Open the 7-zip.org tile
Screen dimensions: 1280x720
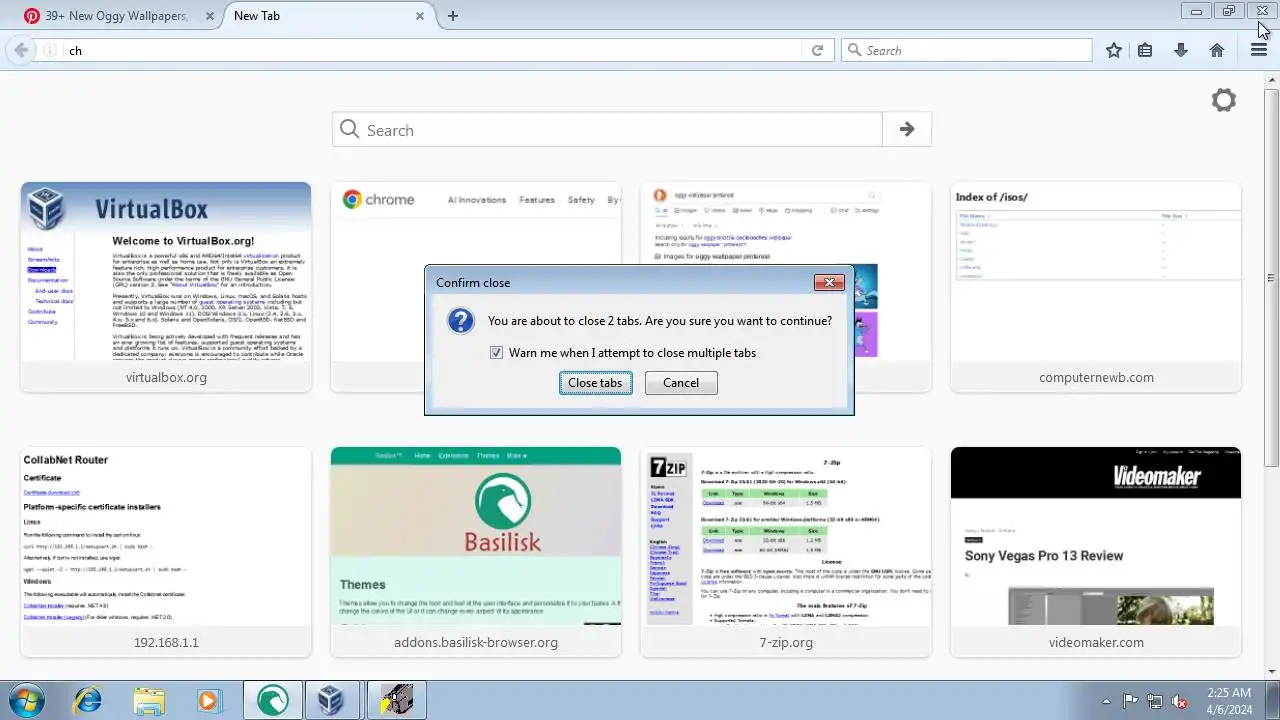coord(786,552)
